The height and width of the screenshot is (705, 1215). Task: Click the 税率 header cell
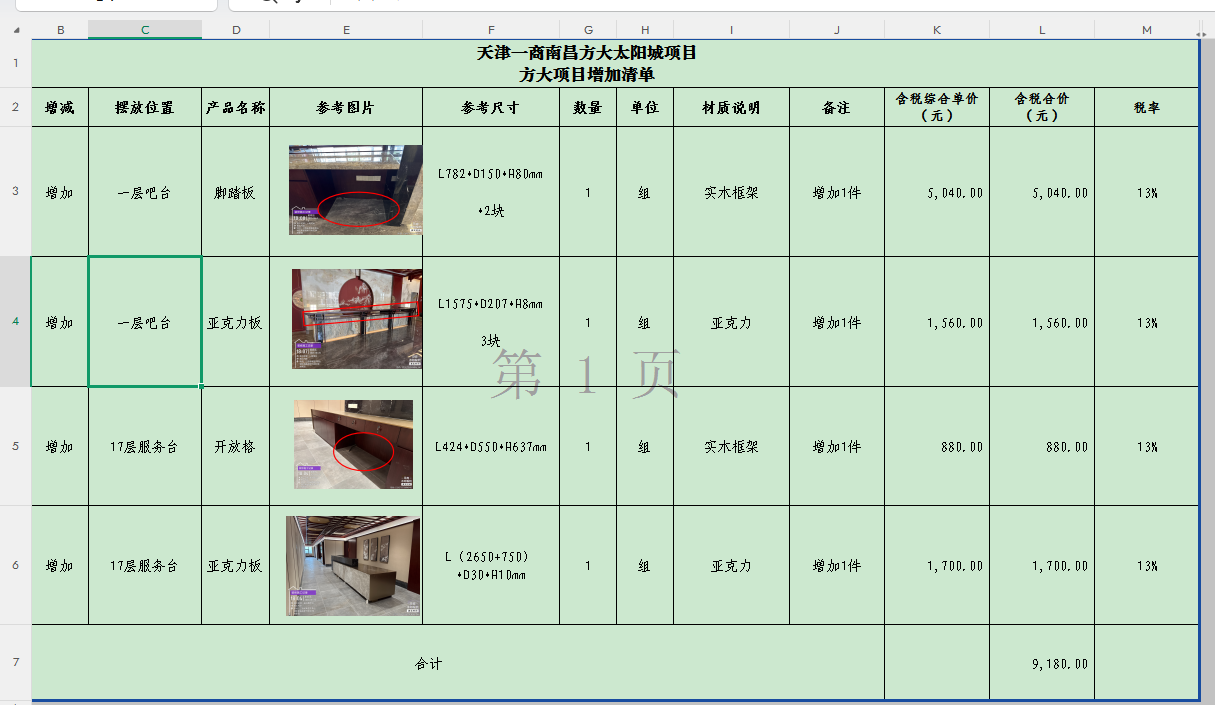[x=1146, y=107]
